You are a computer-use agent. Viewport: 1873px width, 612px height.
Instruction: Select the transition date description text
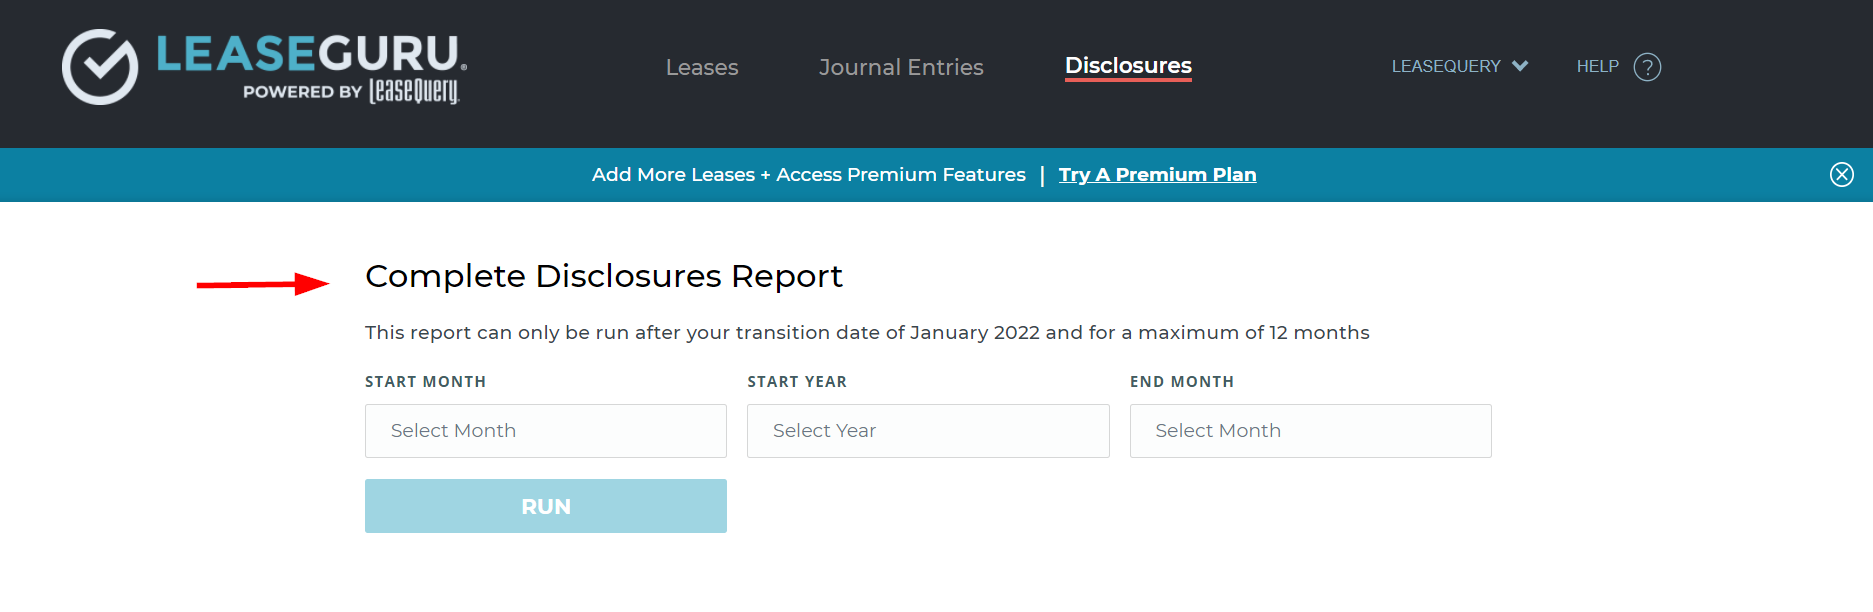point(868,332)
